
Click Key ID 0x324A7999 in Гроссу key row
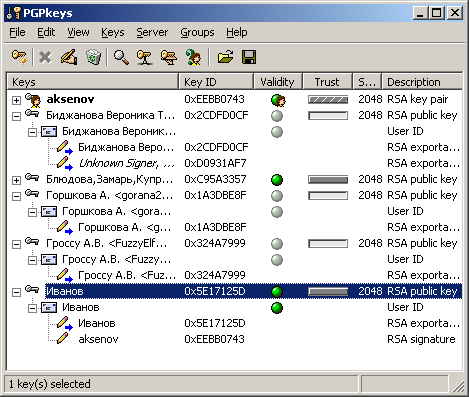click(x=215, y=243)
